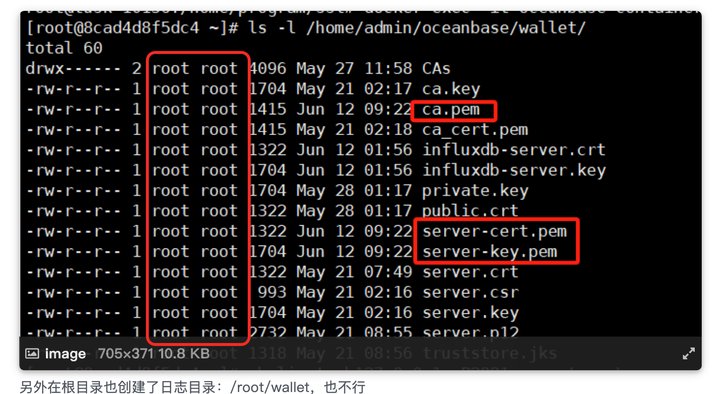
Task: Click the ca.key file entry
Action: pos(451,89)
